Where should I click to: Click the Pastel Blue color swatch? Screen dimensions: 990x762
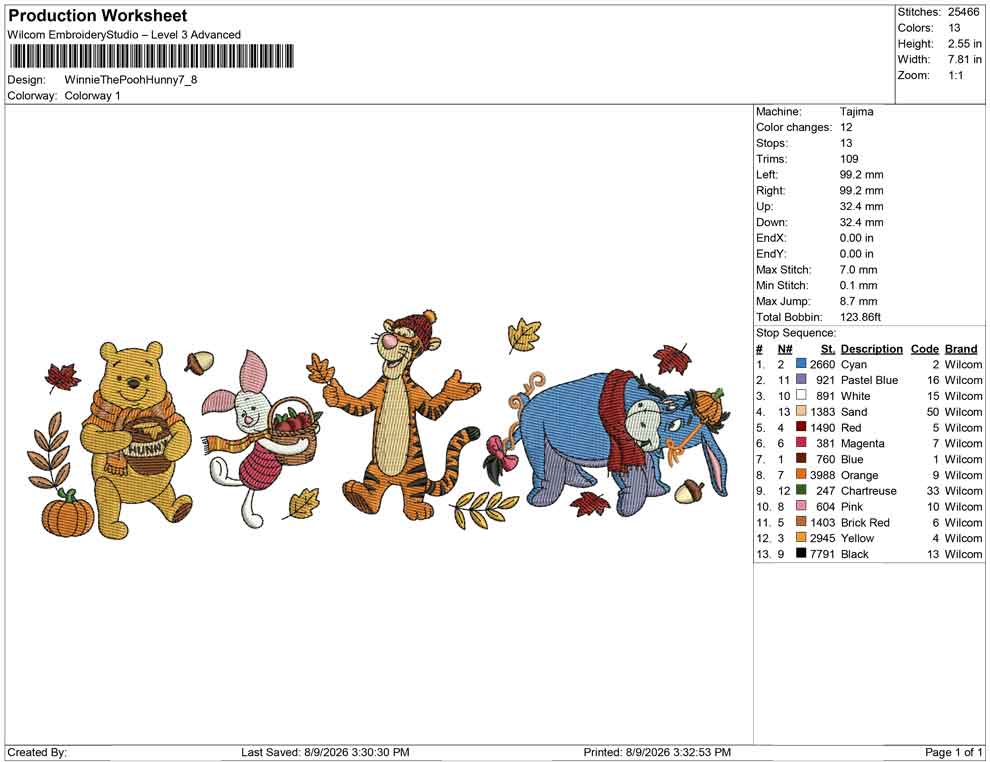point(801,379)
